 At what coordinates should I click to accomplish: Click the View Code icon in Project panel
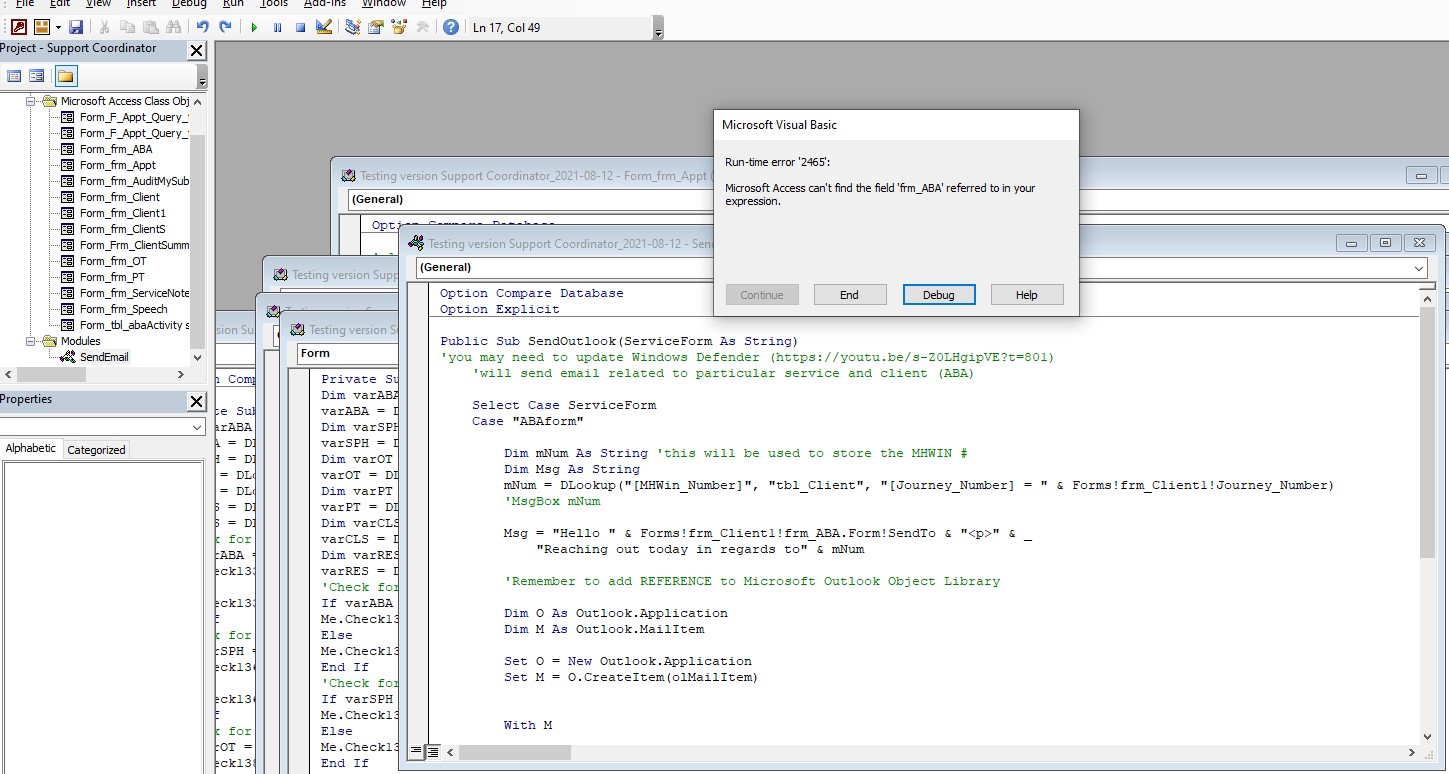click(x=14, y=76)
